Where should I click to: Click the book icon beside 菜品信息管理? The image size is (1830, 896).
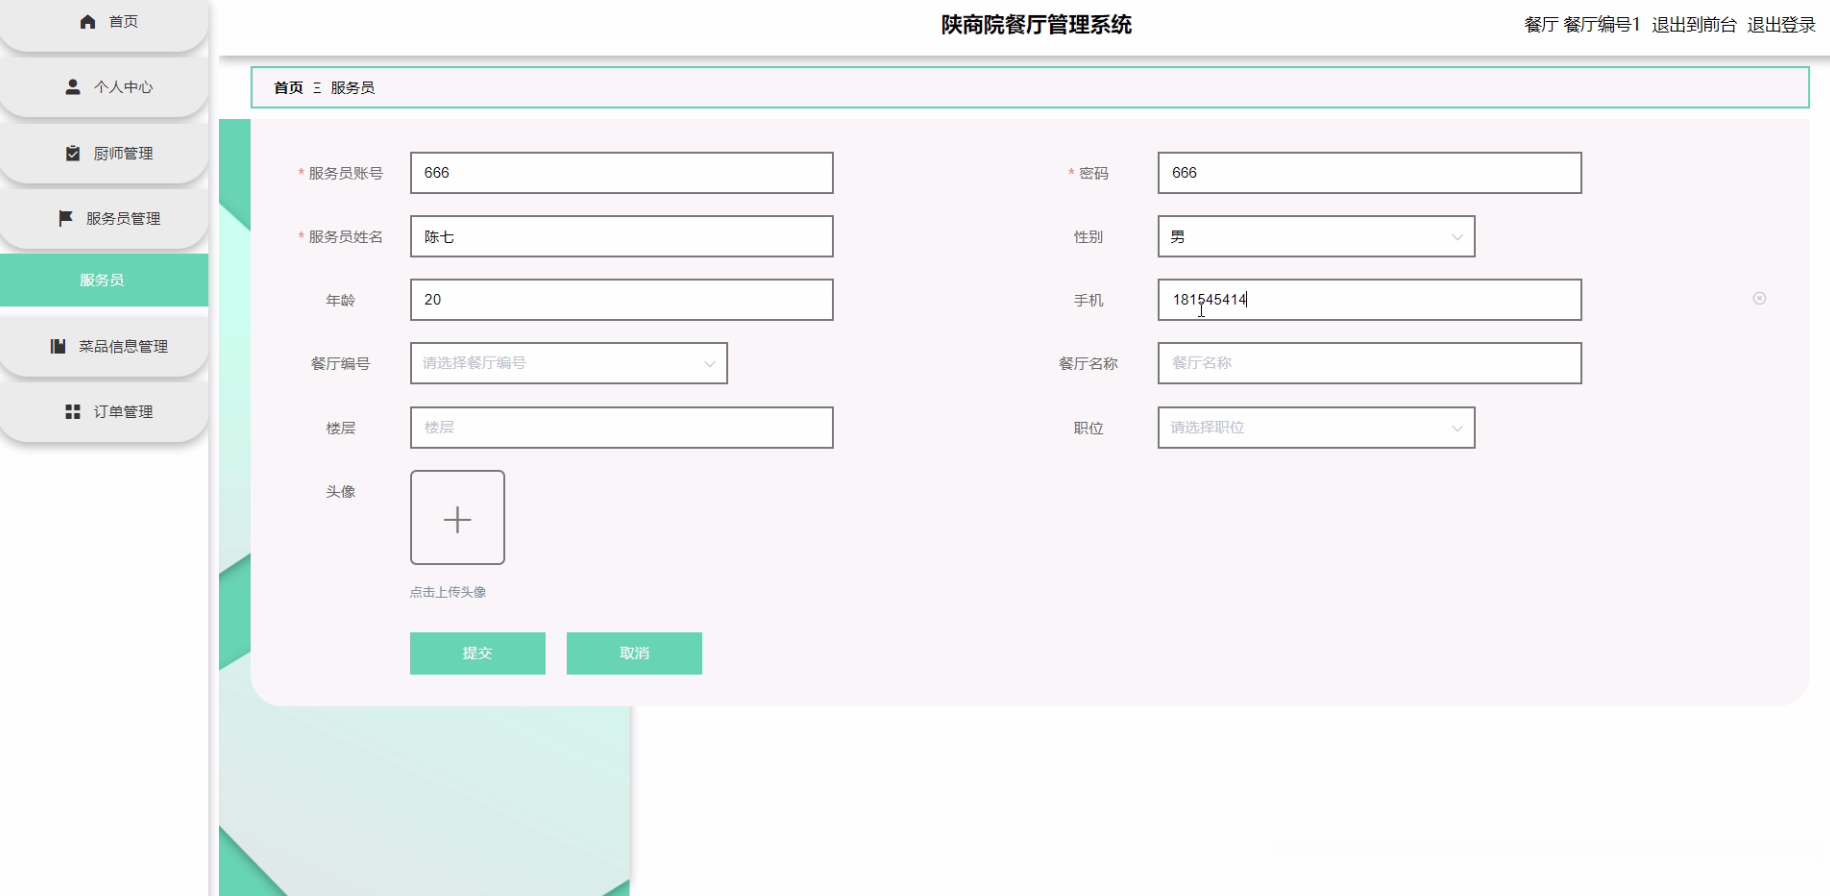point(58,346)
